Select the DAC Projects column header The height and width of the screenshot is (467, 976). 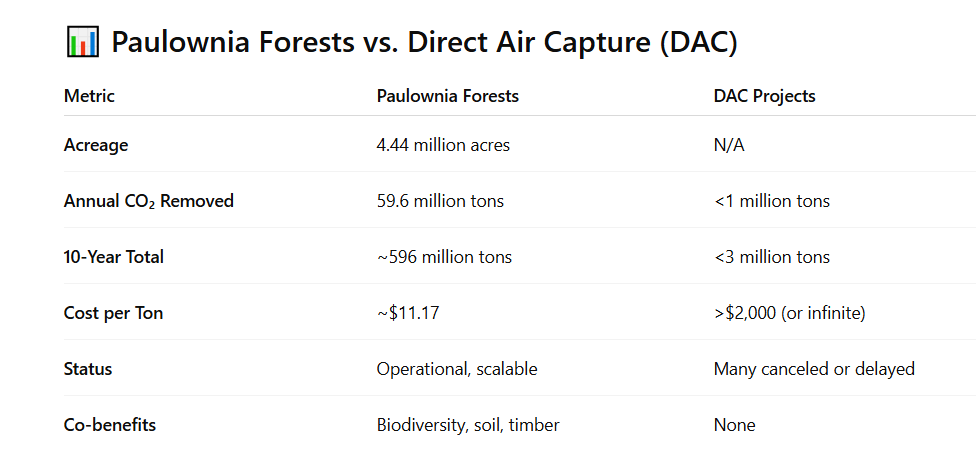(764, 96)
